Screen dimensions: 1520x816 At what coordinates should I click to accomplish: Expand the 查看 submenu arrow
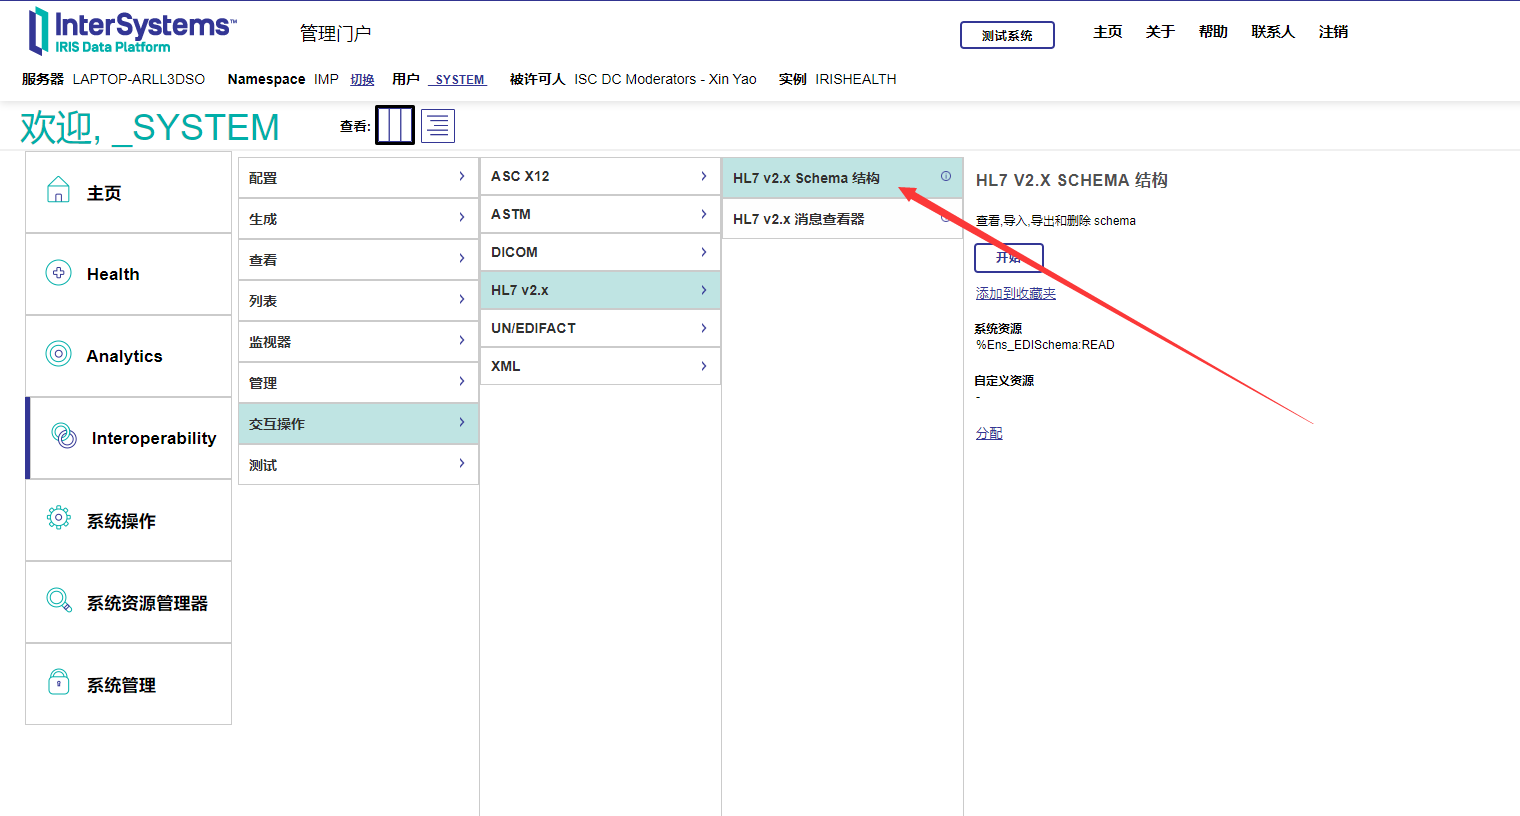461,258
